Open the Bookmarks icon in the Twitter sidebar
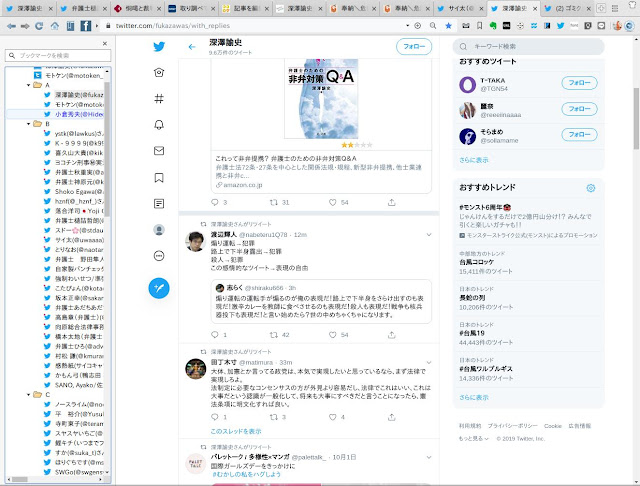 point(159,178)
